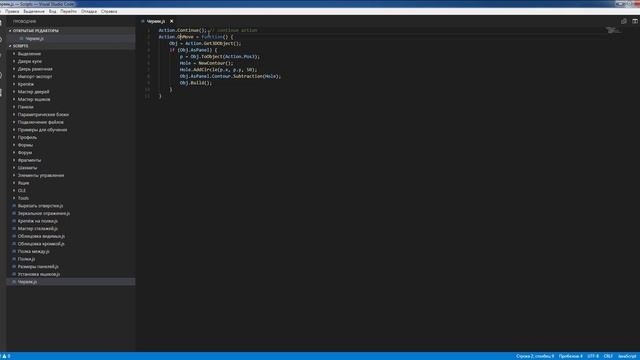Select the Форум folder

[x=25, y=153]
